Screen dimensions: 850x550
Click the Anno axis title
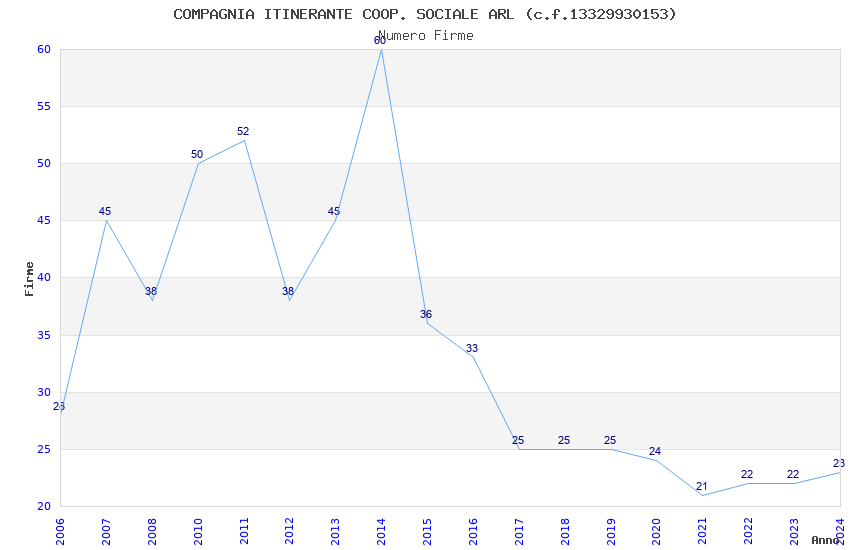(x=826, y=540)
